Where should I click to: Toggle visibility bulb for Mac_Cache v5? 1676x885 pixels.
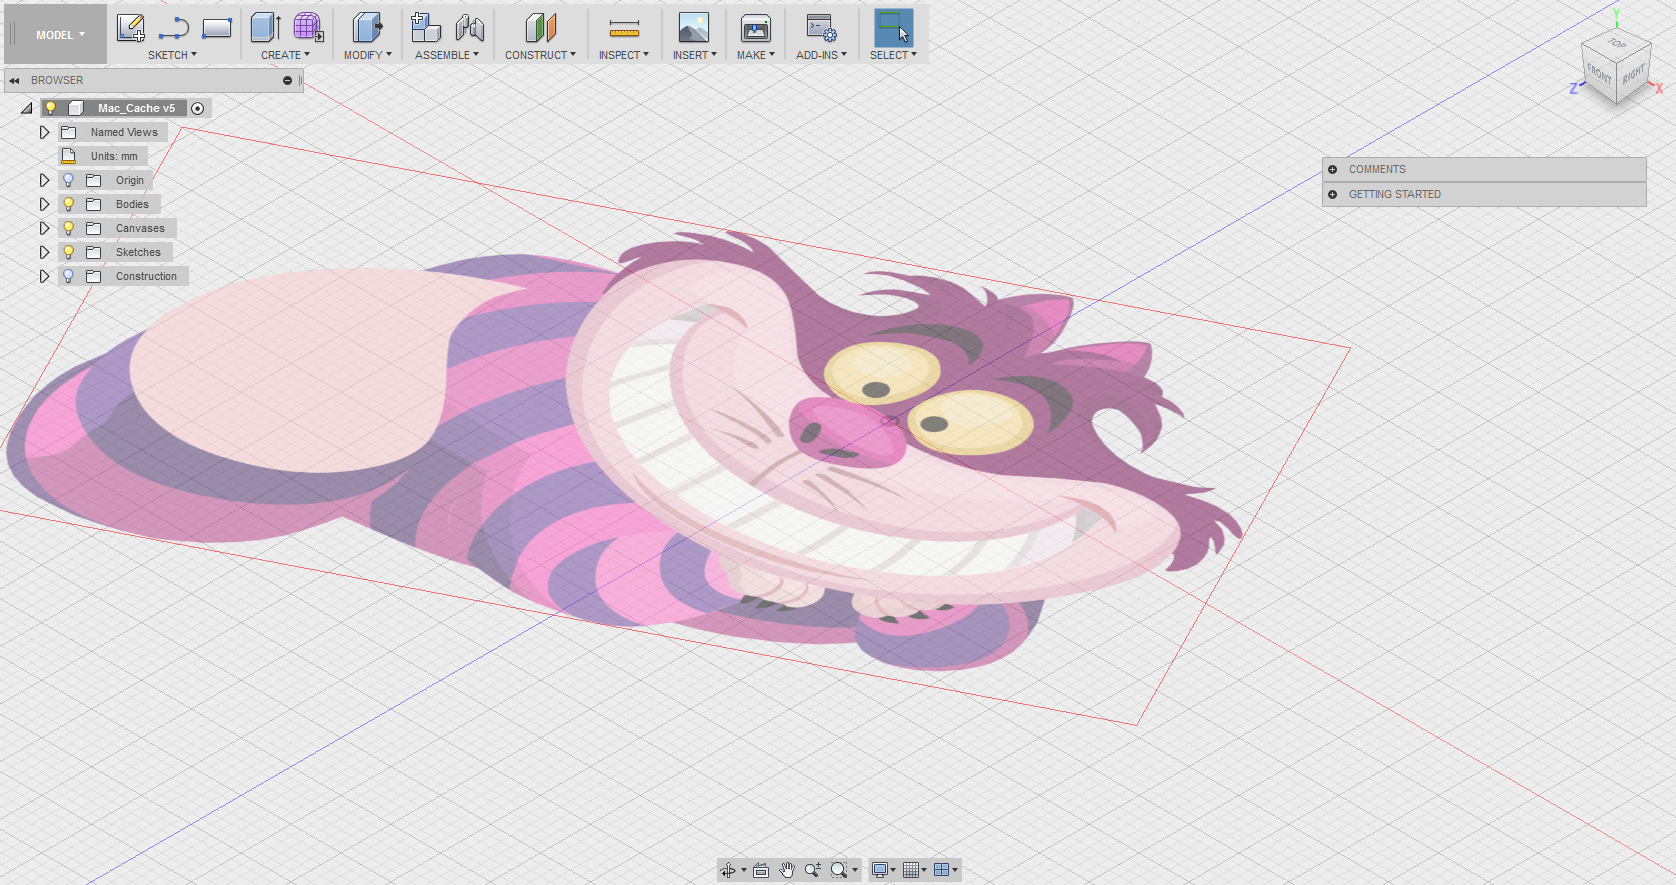click(51, 108)
